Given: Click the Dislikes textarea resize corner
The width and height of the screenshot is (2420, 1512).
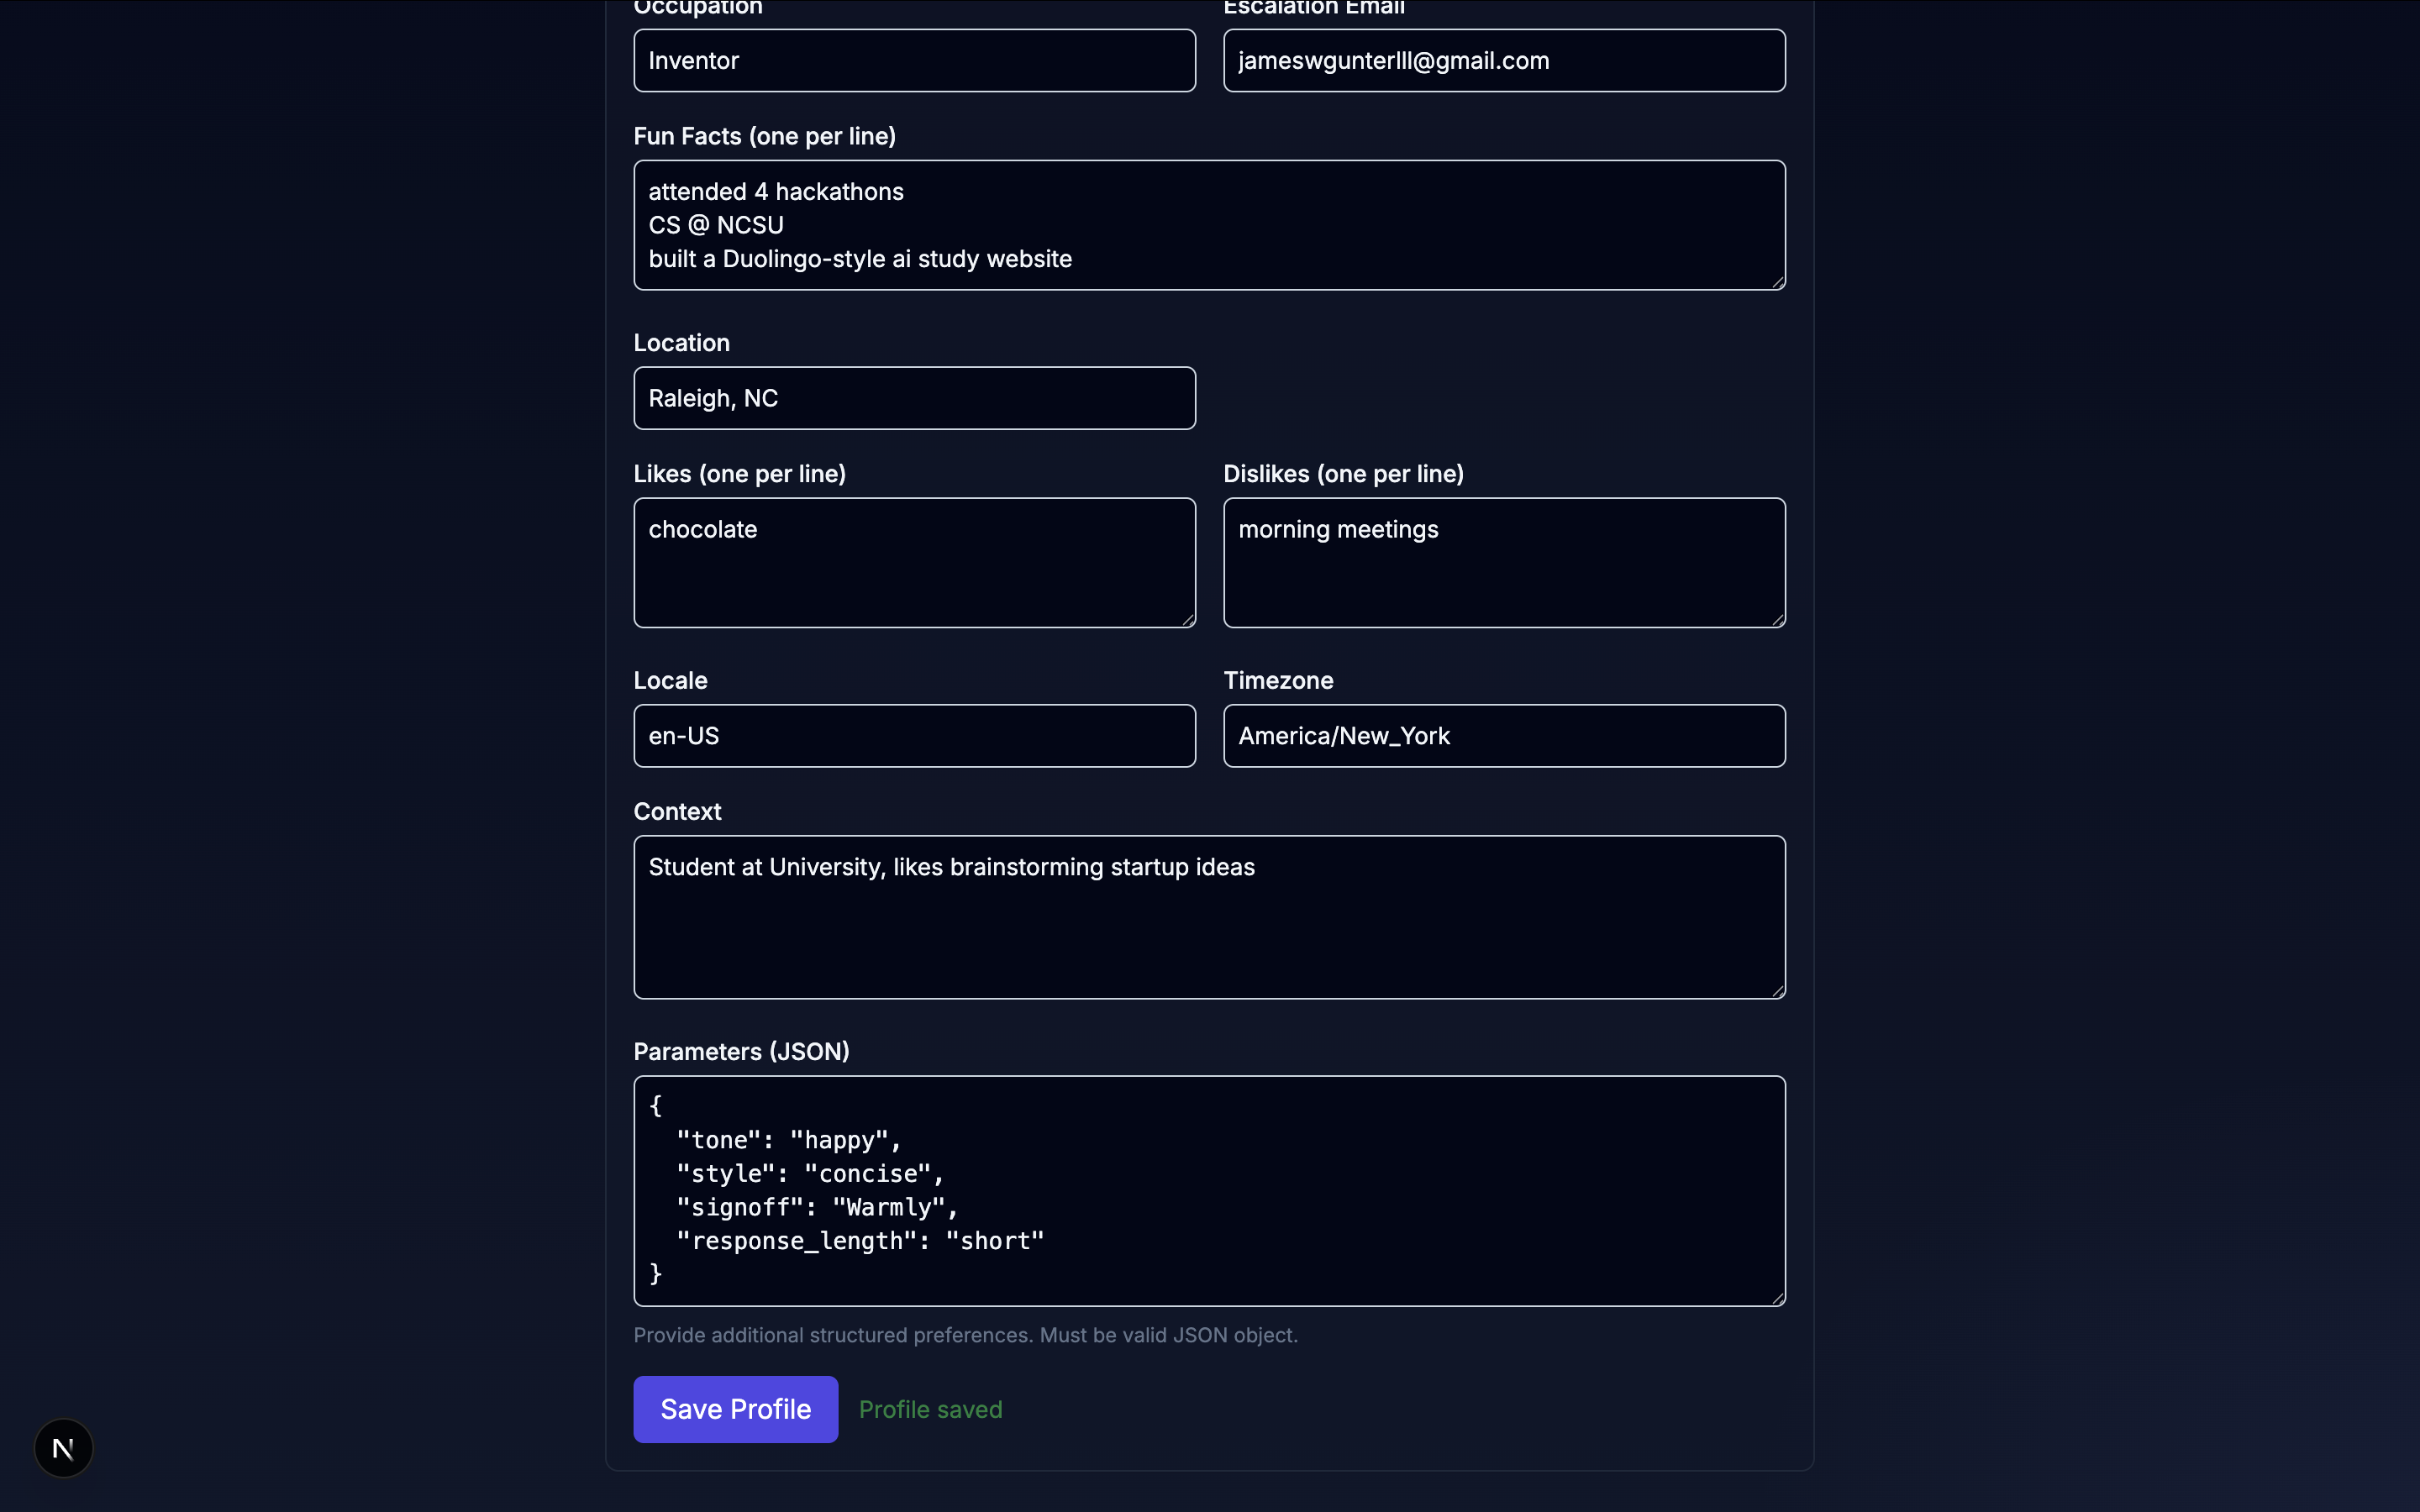Looking at the screenshot, I should [x=1777, y=620].
